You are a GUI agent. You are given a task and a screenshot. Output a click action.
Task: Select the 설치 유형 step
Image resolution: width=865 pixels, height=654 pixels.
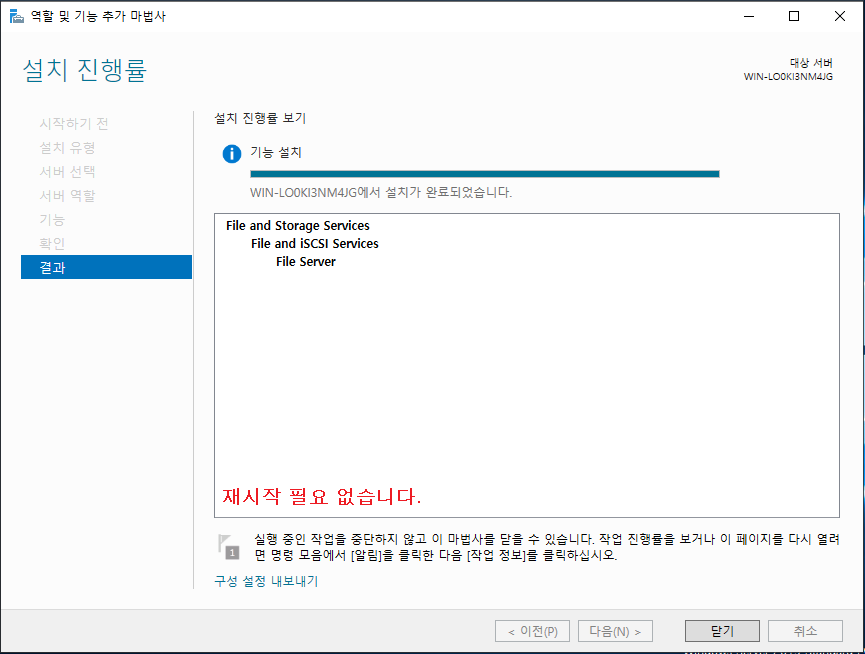67,147
